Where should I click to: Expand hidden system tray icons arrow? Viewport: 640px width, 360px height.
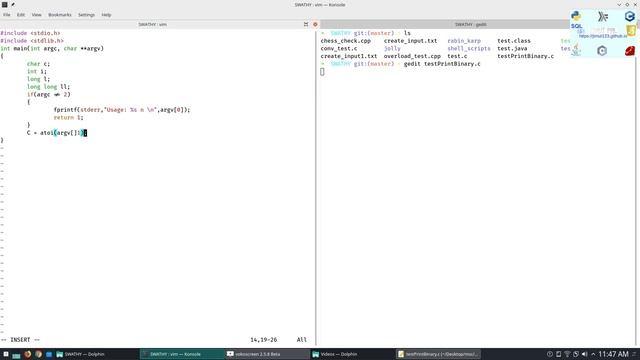[593, 354]
